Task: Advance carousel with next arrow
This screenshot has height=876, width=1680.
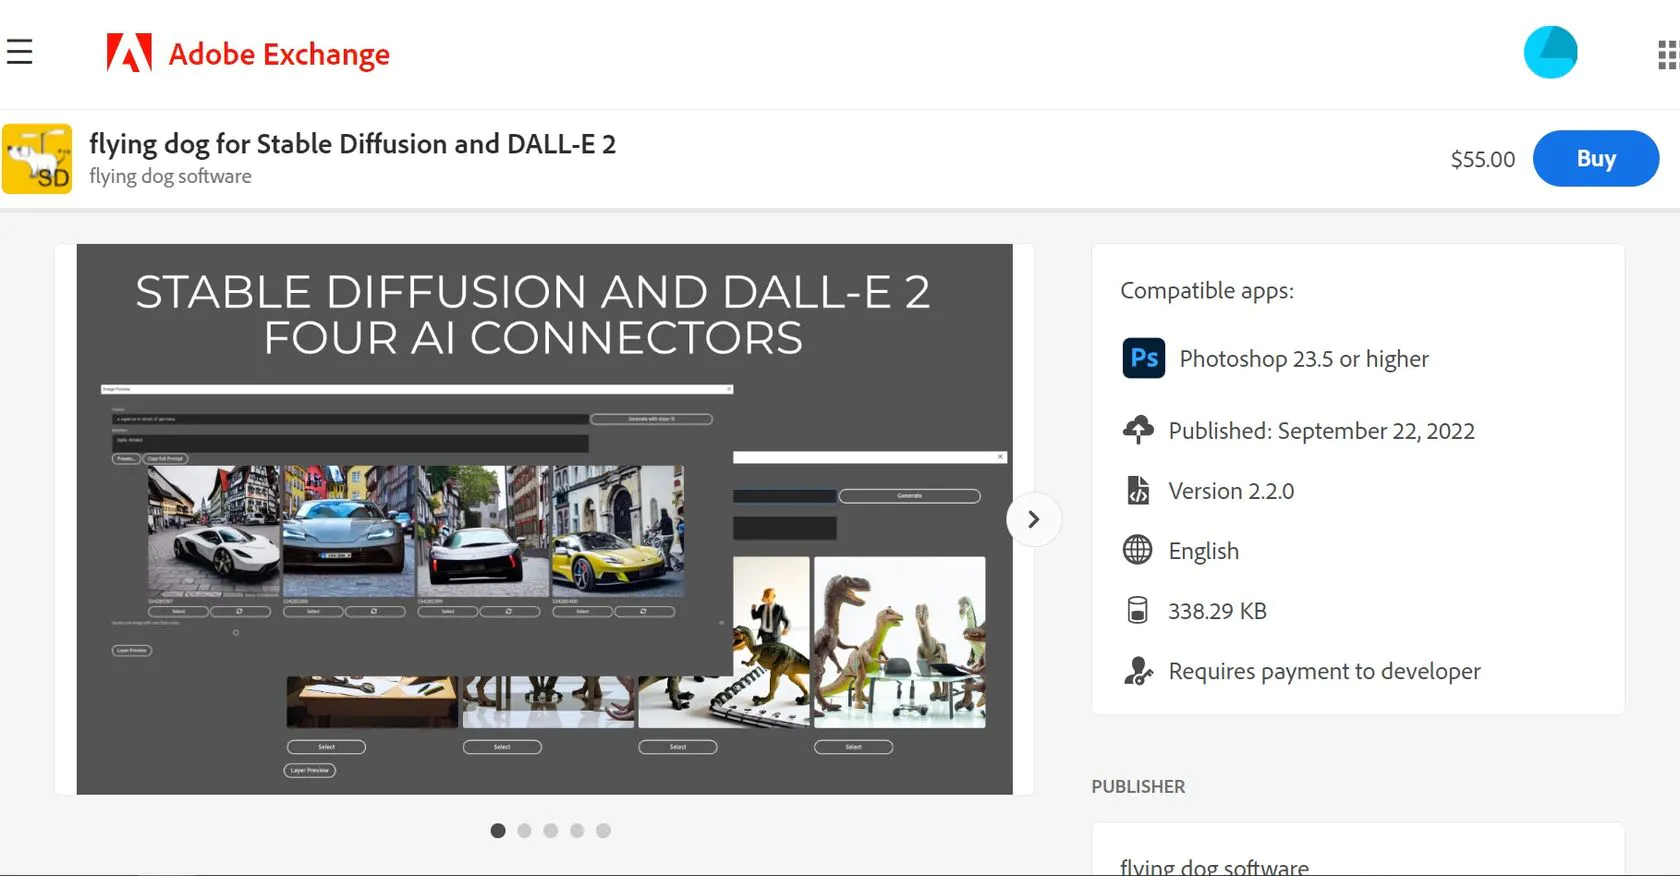Action: 1033,519
